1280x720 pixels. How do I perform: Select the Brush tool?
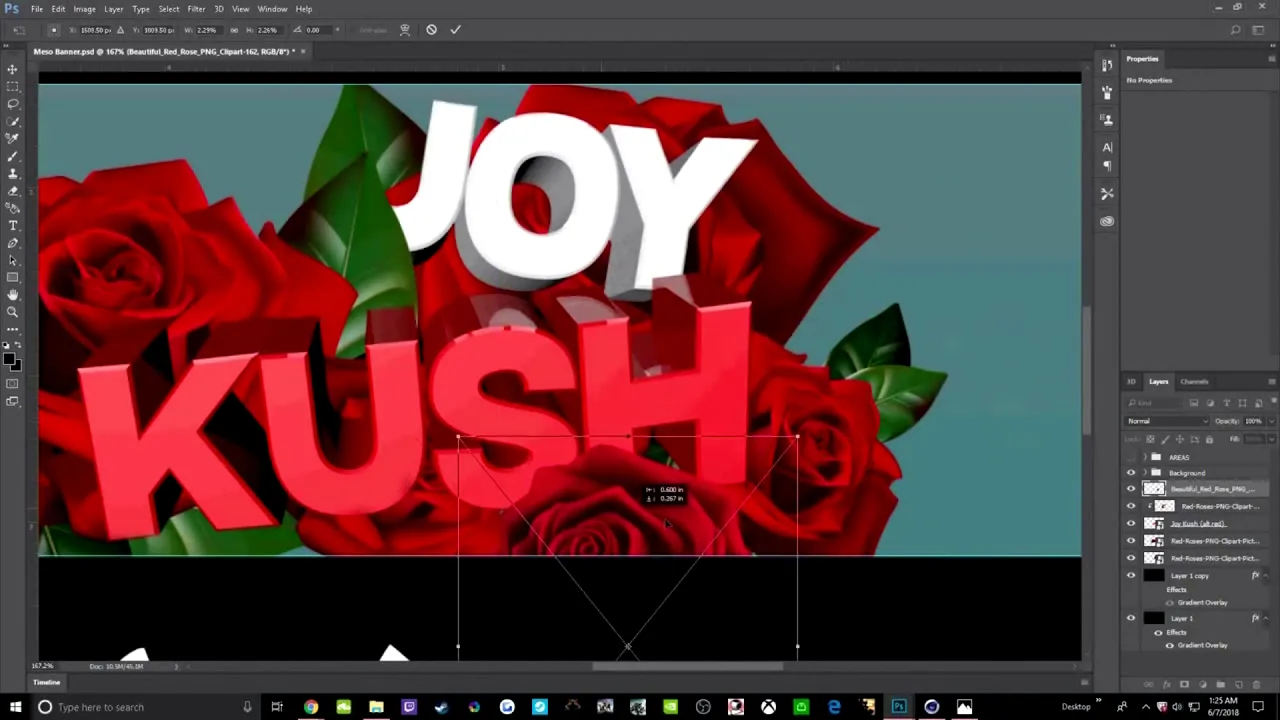click(x=12, y=156)
